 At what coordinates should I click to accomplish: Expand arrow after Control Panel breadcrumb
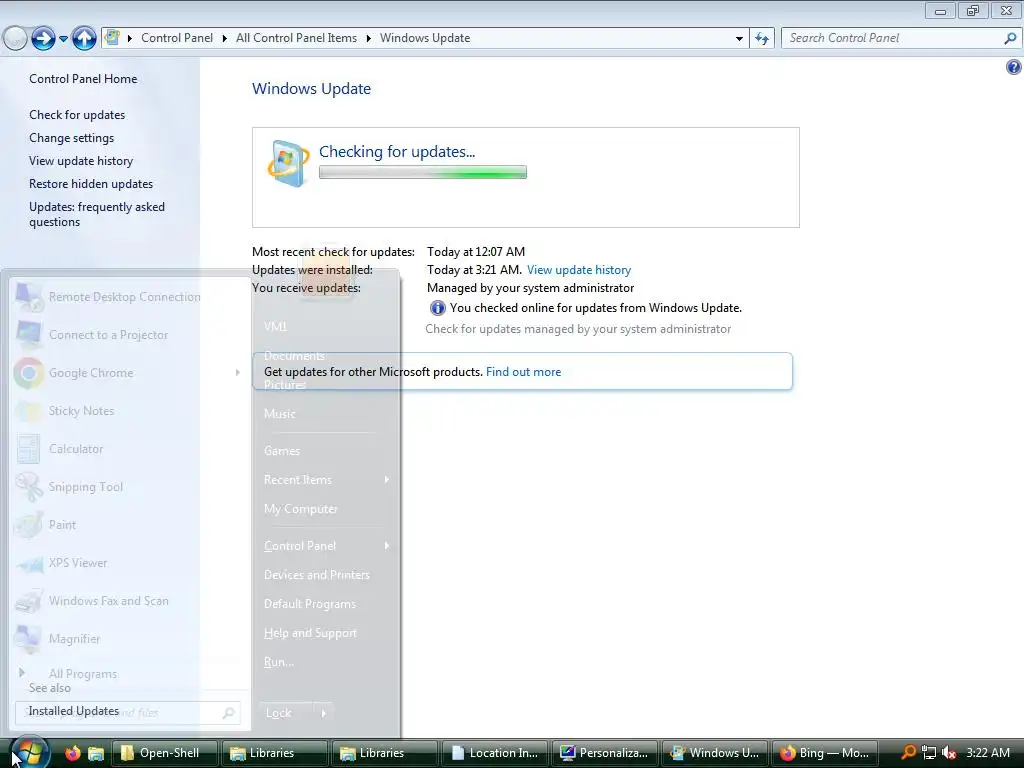click(224, 39)
